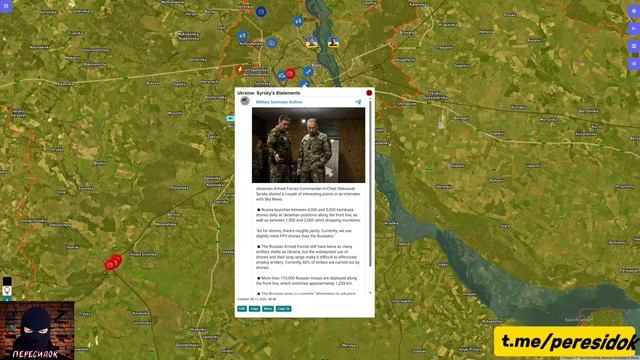This screenshot has width=640, height=360.
Task: Close the Syrsky's Statements popup with red button
Action: coord(369,93)
